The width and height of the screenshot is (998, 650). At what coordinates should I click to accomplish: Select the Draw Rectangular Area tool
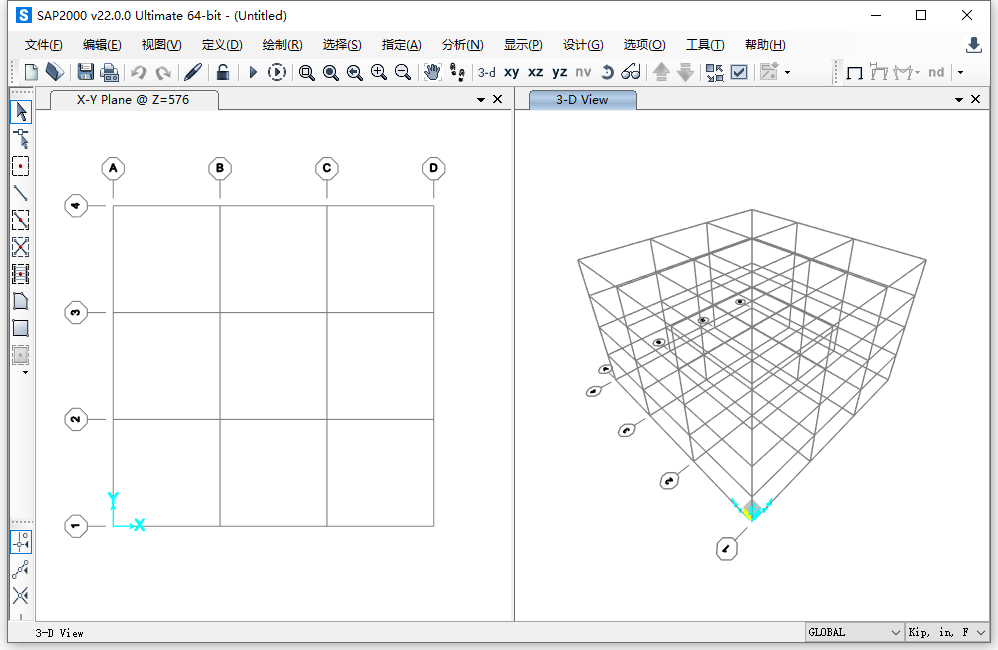click(x=20, y=328)
